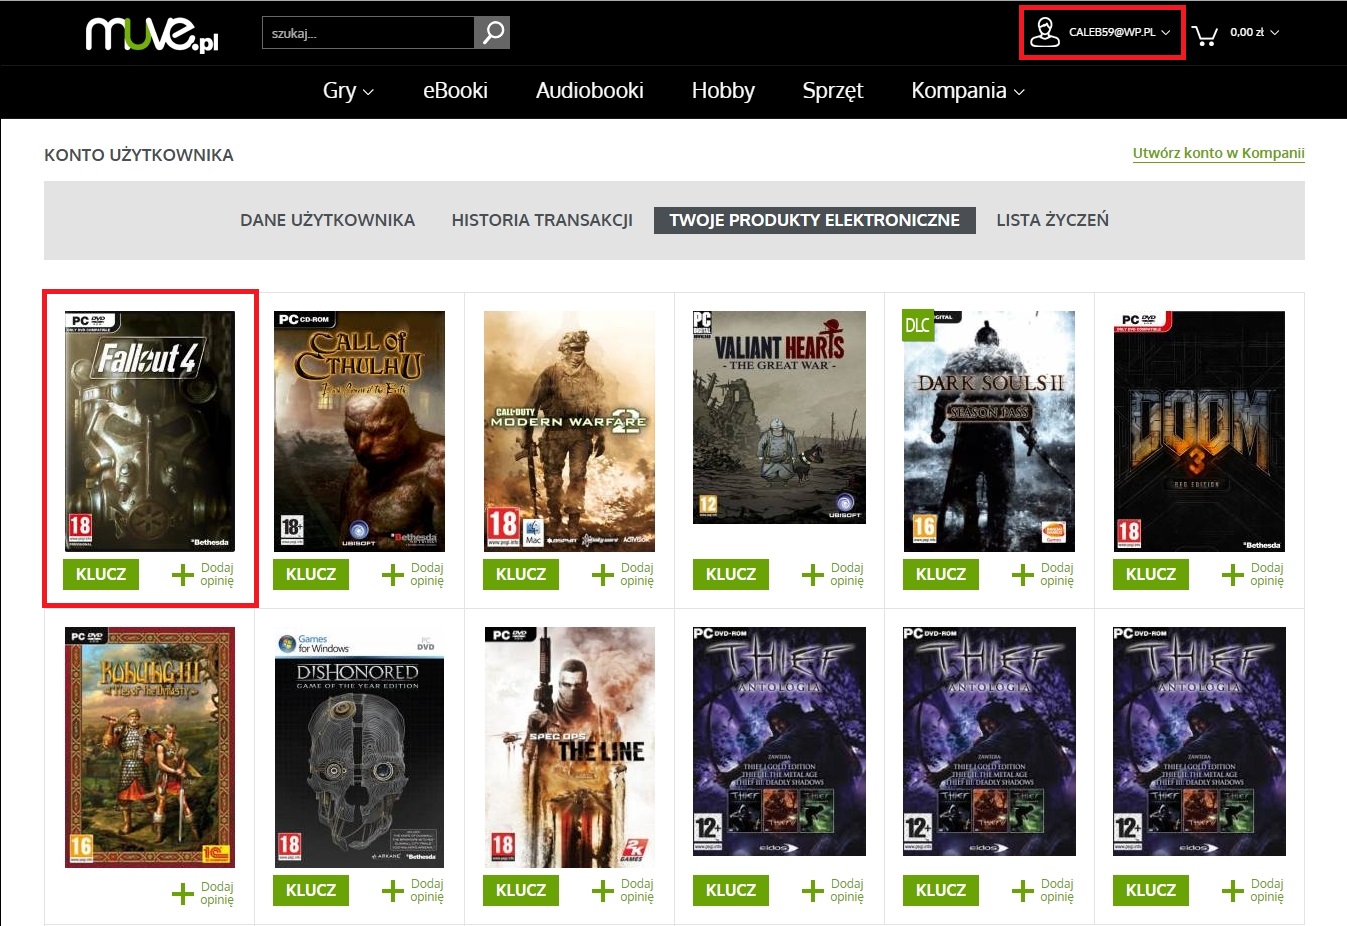The width and height of the screenshot is (1347, 926).
Task: Click the muve.pl logo
Action: [x=152, y=33]
